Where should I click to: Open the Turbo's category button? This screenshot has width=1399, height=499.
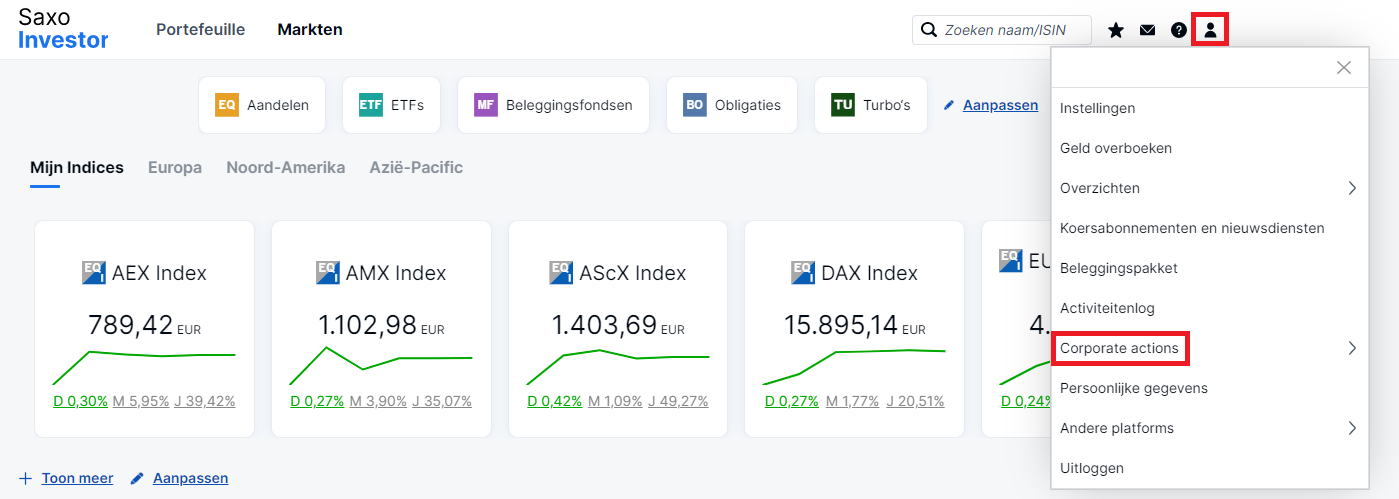point(871,105)
